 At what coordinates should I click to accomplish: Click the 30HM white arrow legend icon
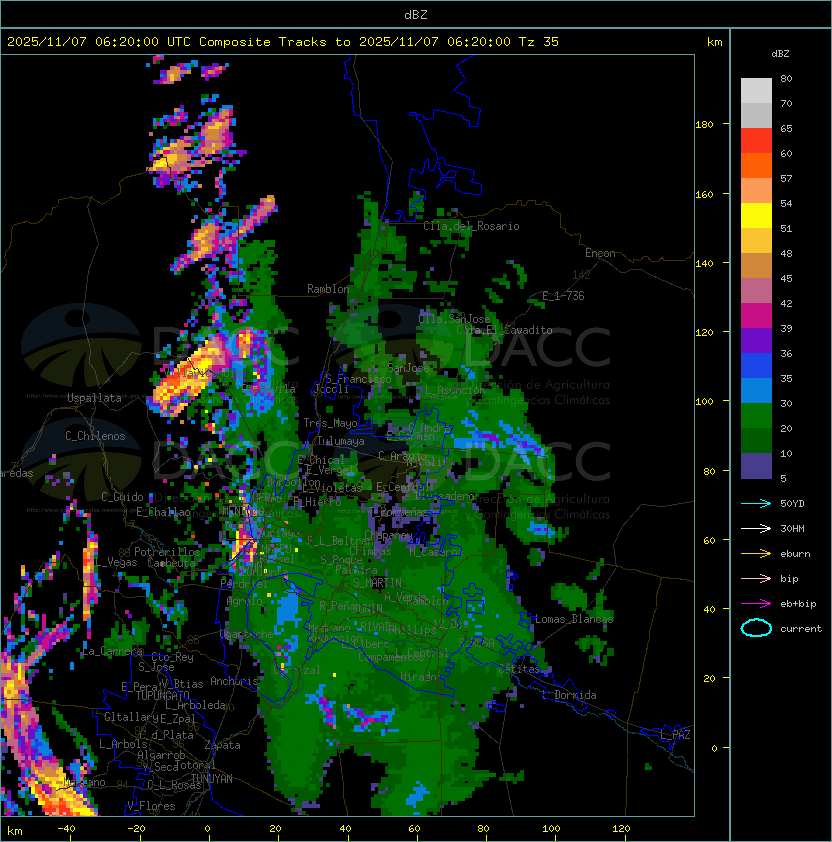[756, 528]
